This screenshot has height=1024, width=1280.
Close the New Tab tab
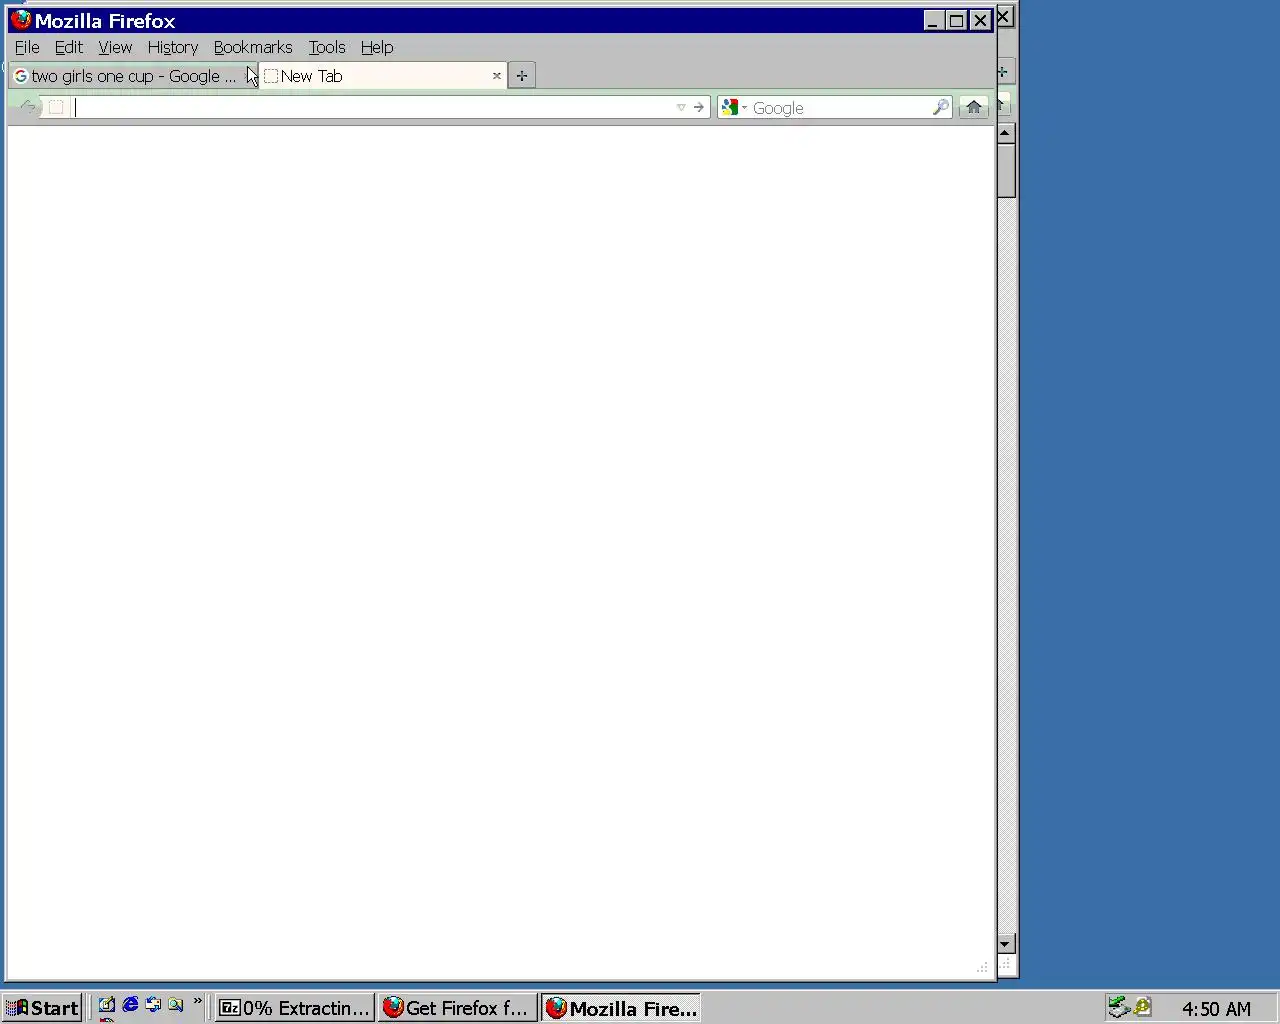496,76
